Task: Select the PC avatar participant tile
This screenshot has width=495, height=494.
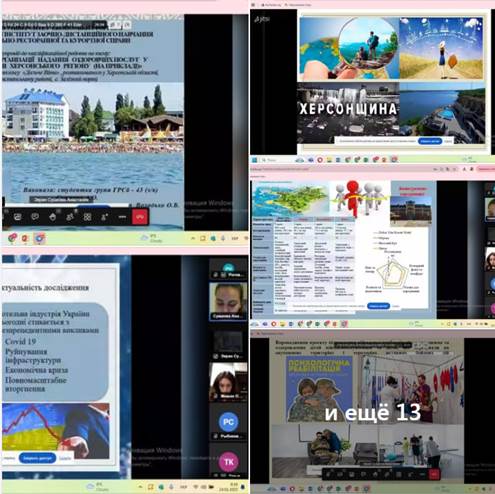Action: [228, 422]
